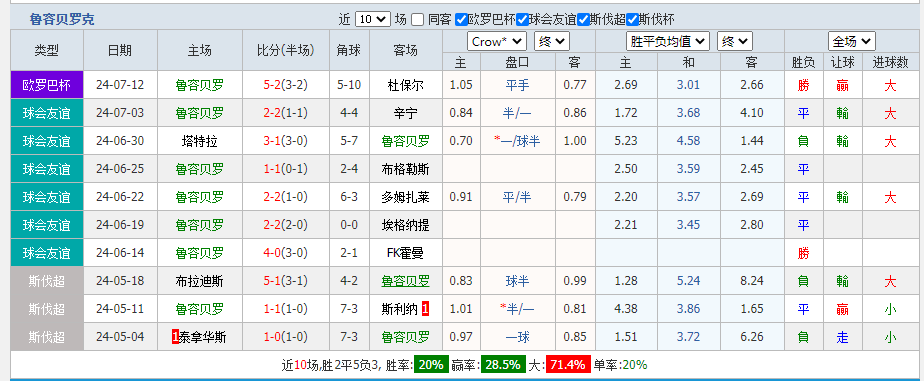Click the 类型 column header

coord(47,51)
